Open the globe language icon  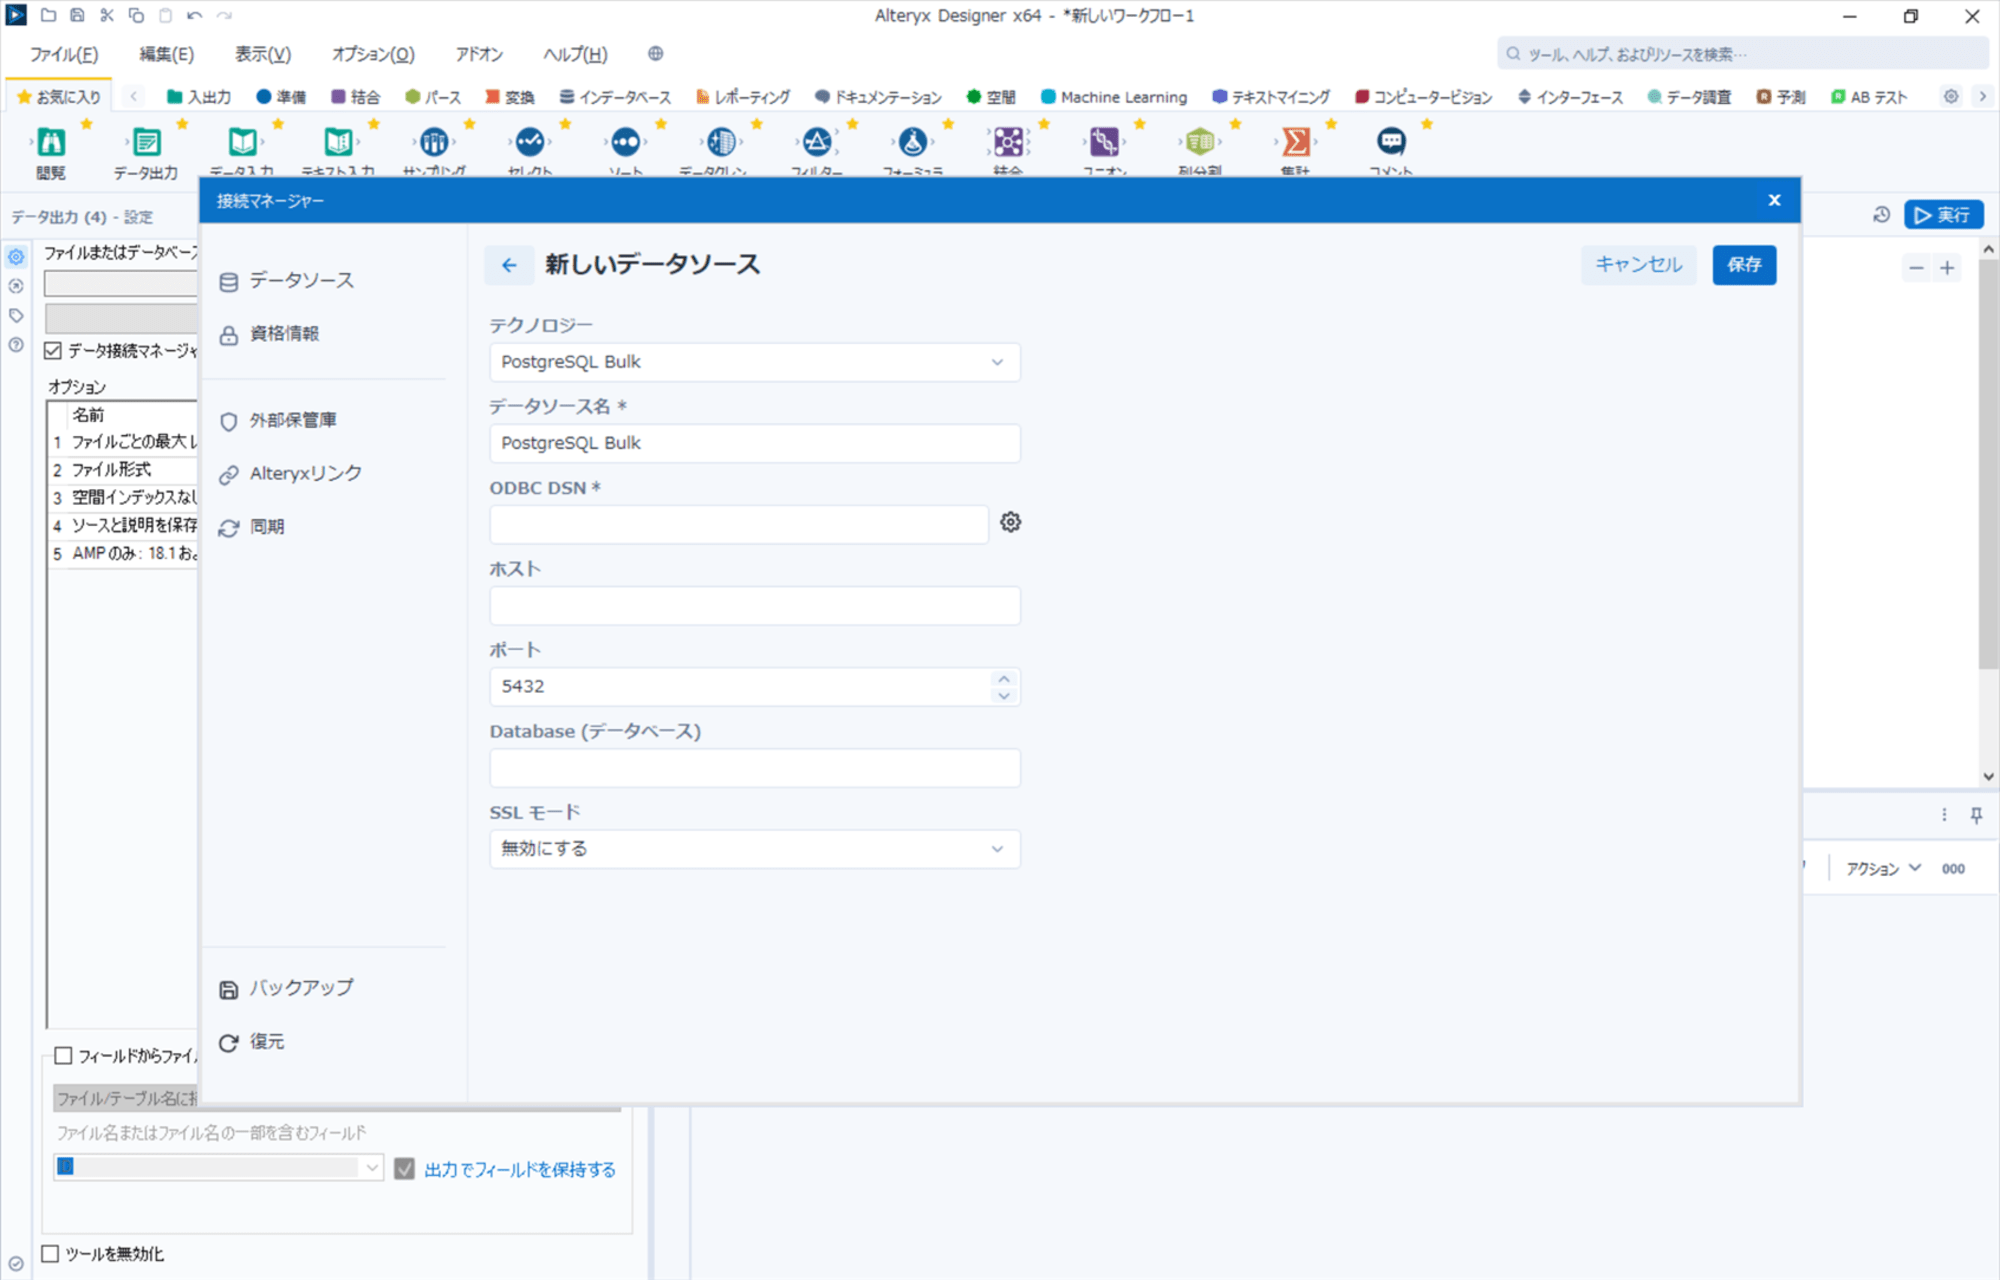656,54
